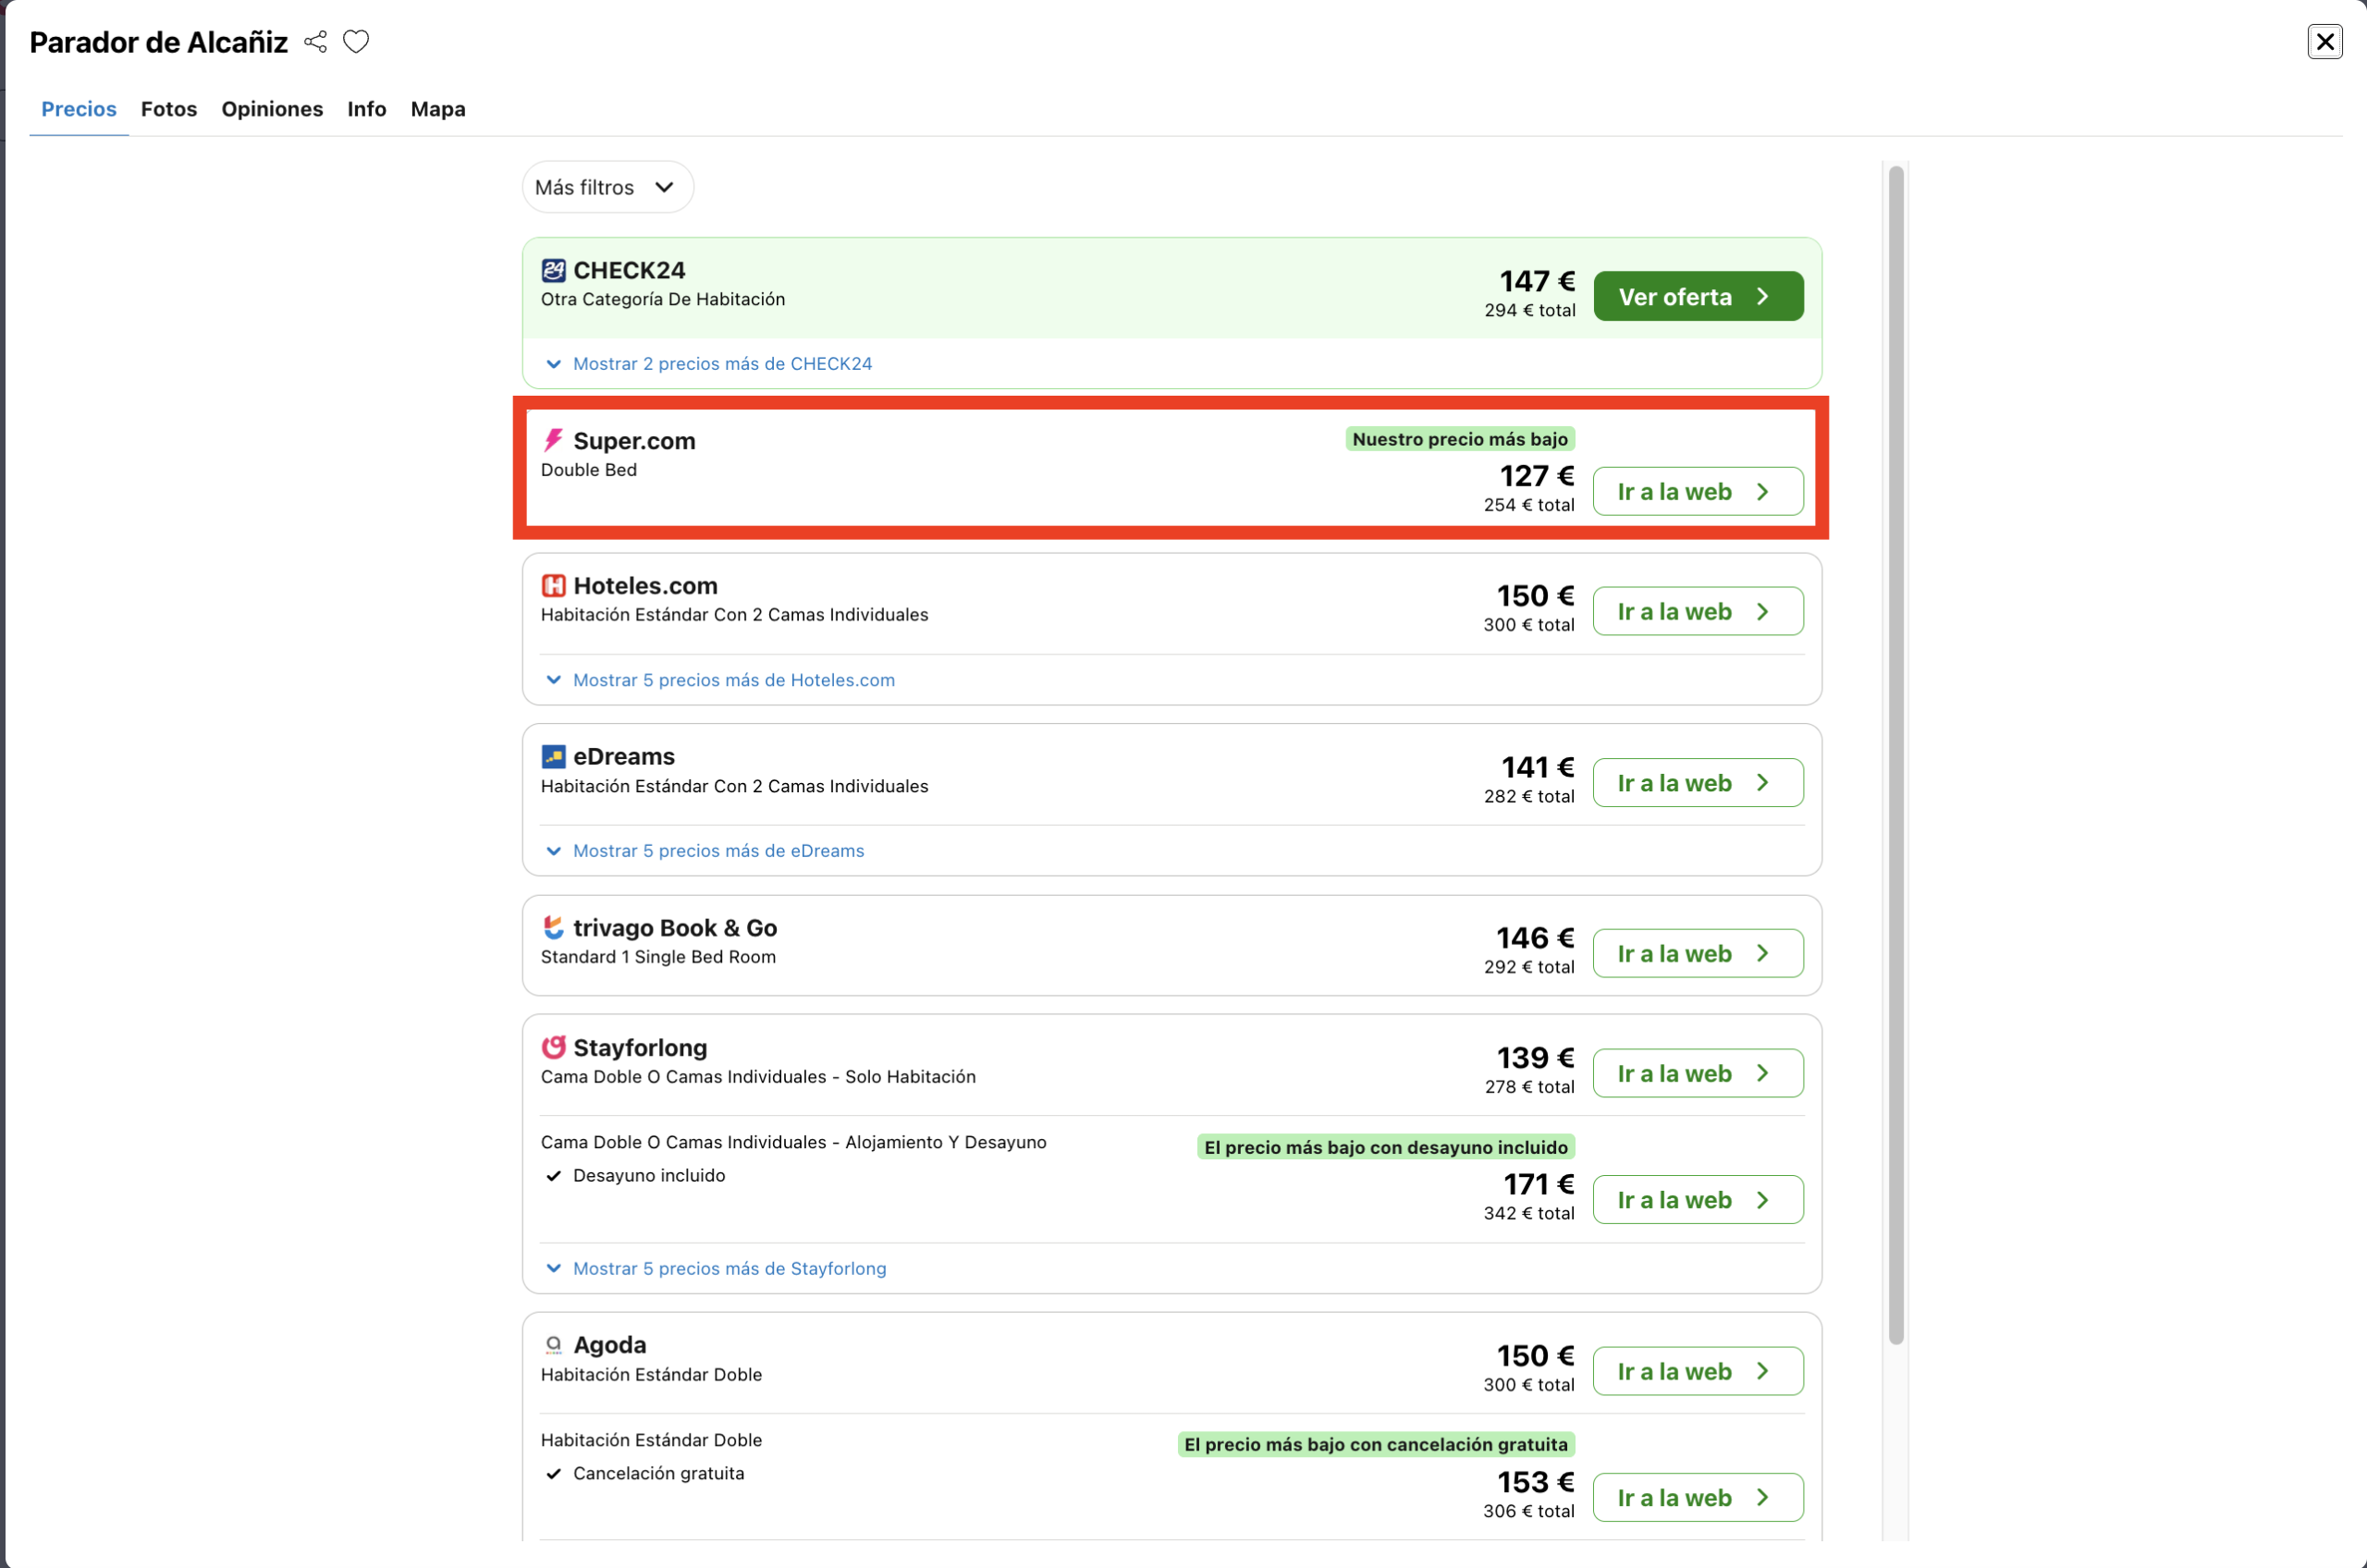Click the 'Double Bed' room description
The width and height of the screenshot is (2367, 1568).
click(588, 470)
